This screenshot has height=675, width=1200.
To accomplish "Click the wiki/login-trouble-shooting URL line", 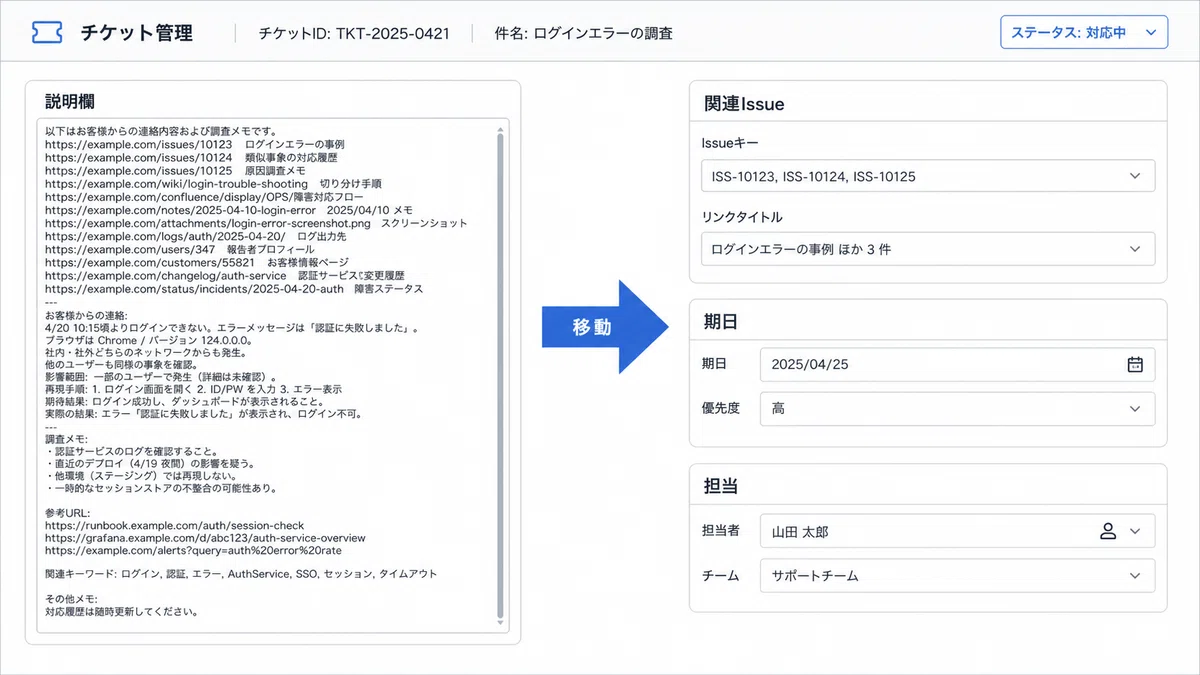I will (213, 184).
